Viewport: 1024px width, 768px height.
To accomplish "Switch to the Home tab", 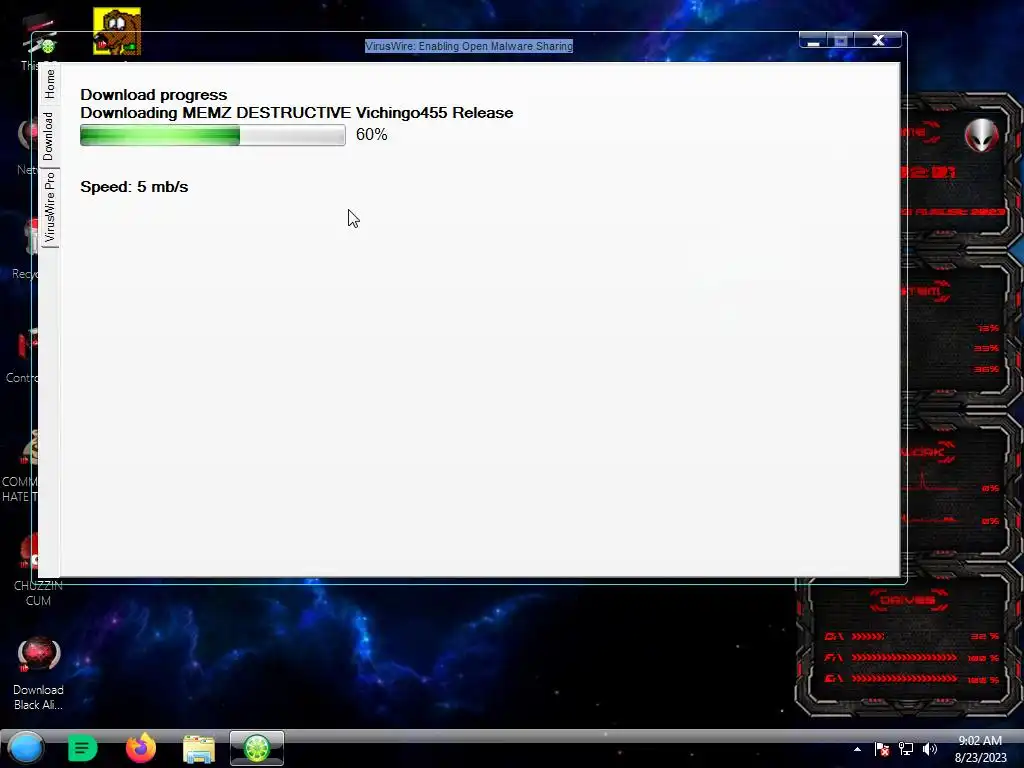I will point(50,84).
